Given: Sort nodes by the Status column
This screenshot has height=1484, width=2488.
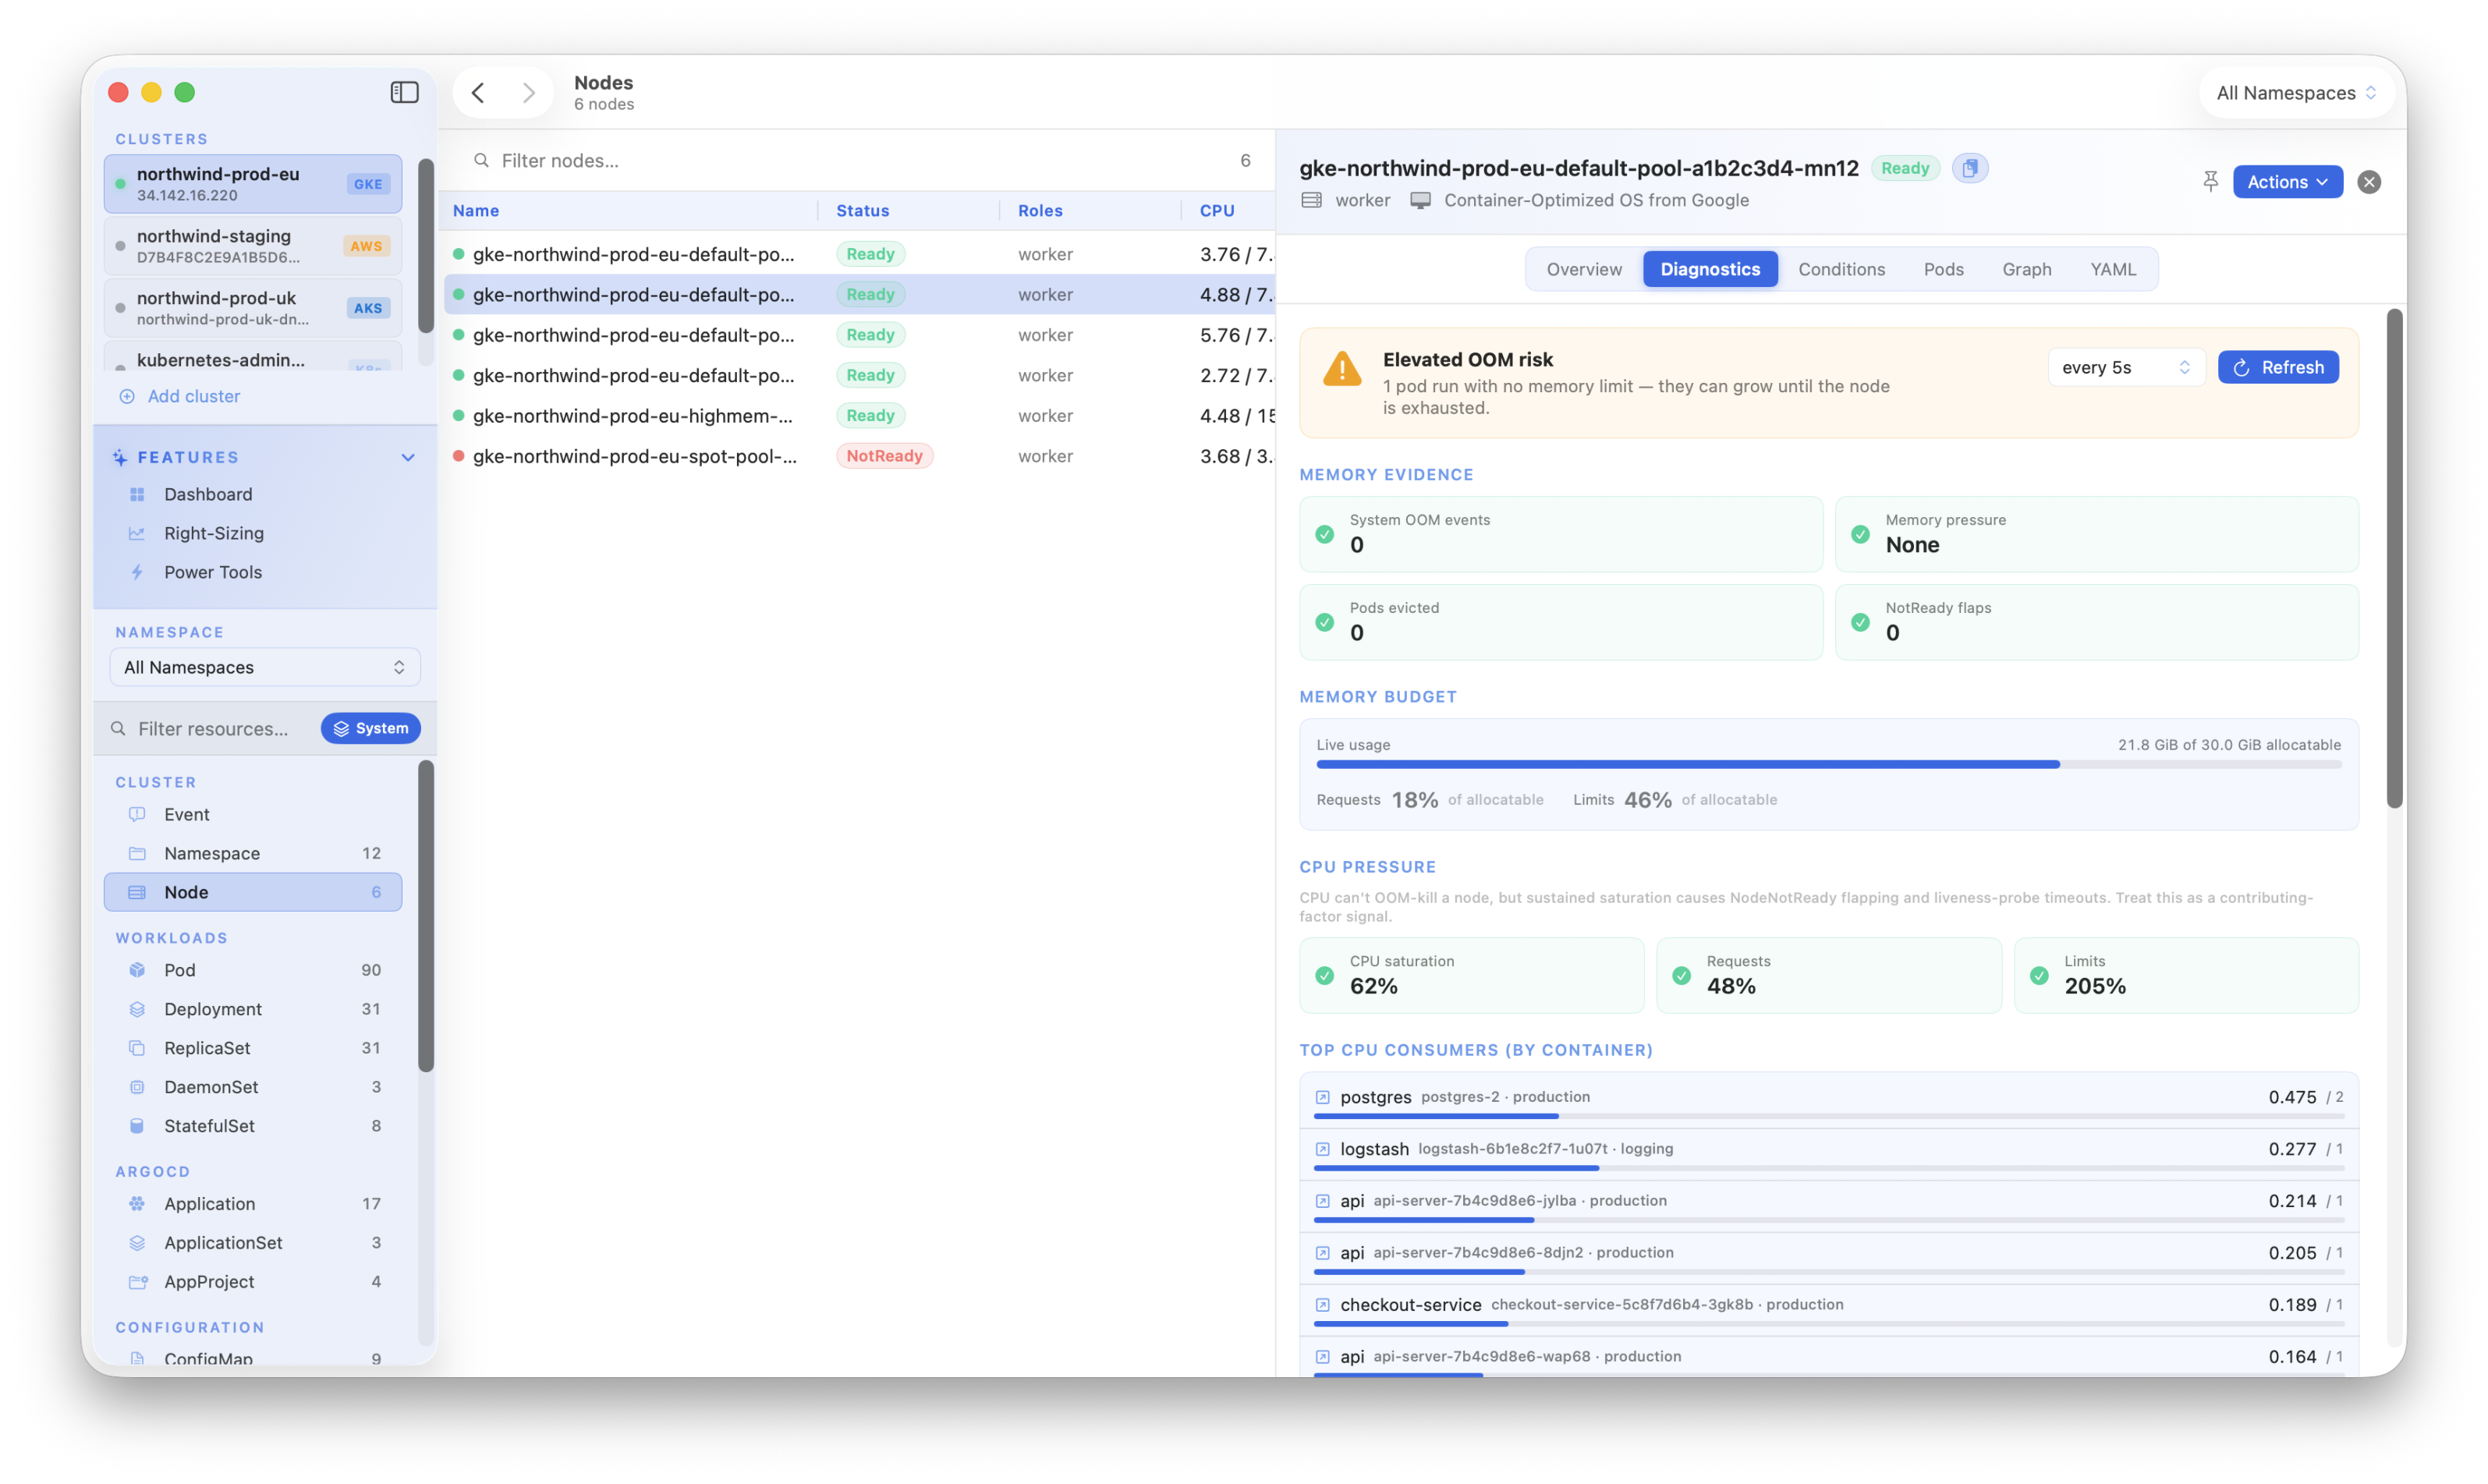Looking at the screenshot, I should pyautogui.click(x=862, y=210).
